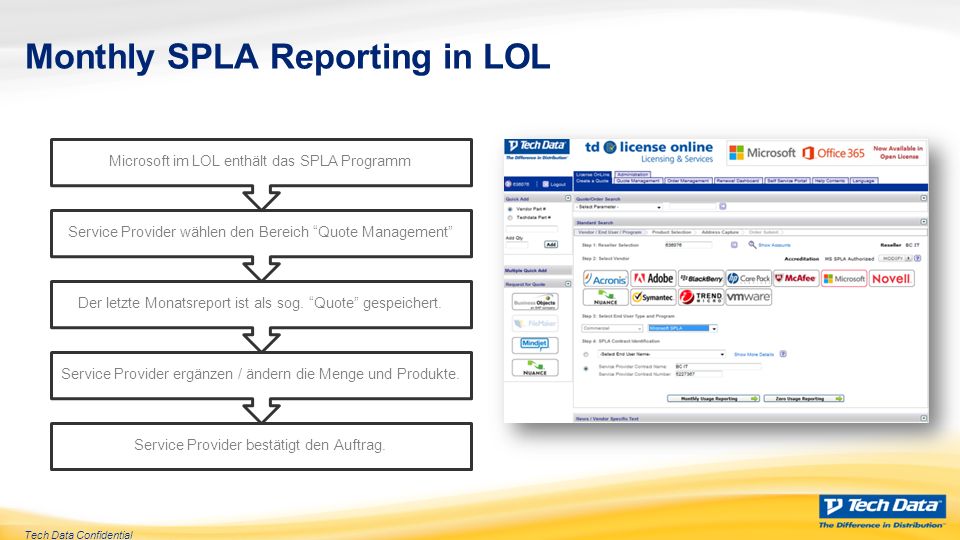This screenshot has height=540, width=960.
Task: Open the Order Management tab
Action: (x=689, y=181)
